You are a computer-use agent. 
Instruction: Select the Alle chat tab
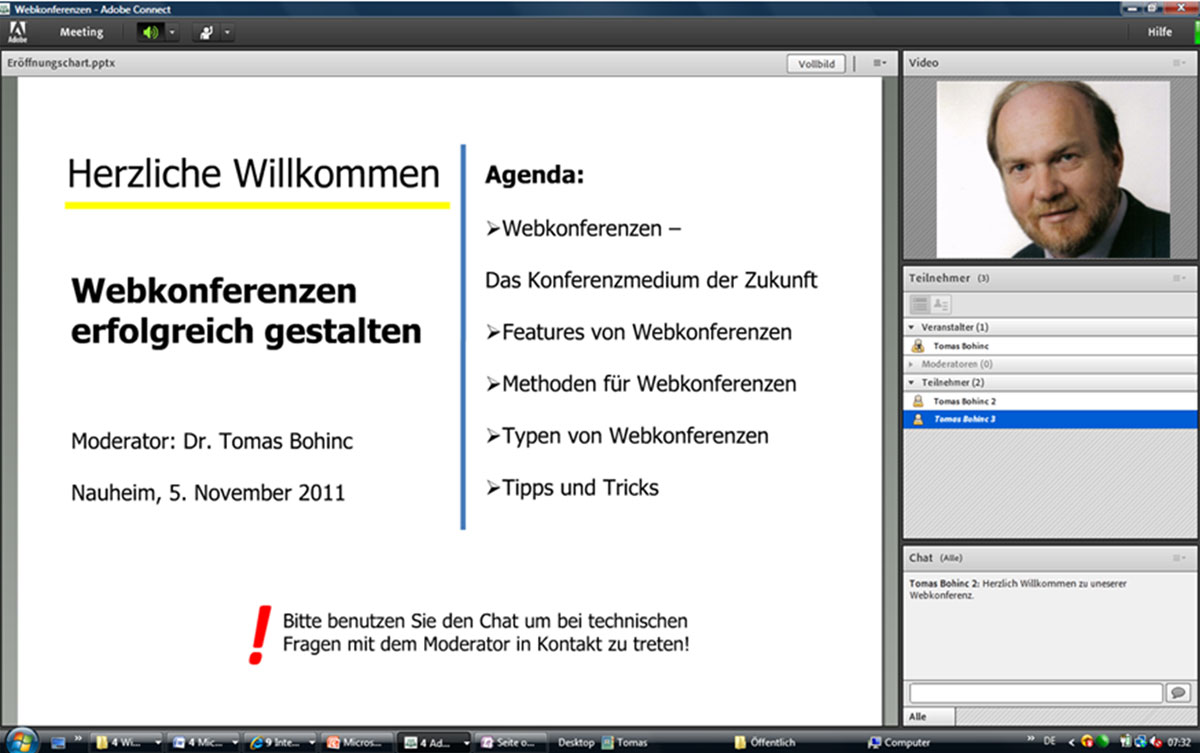(918, 716)
